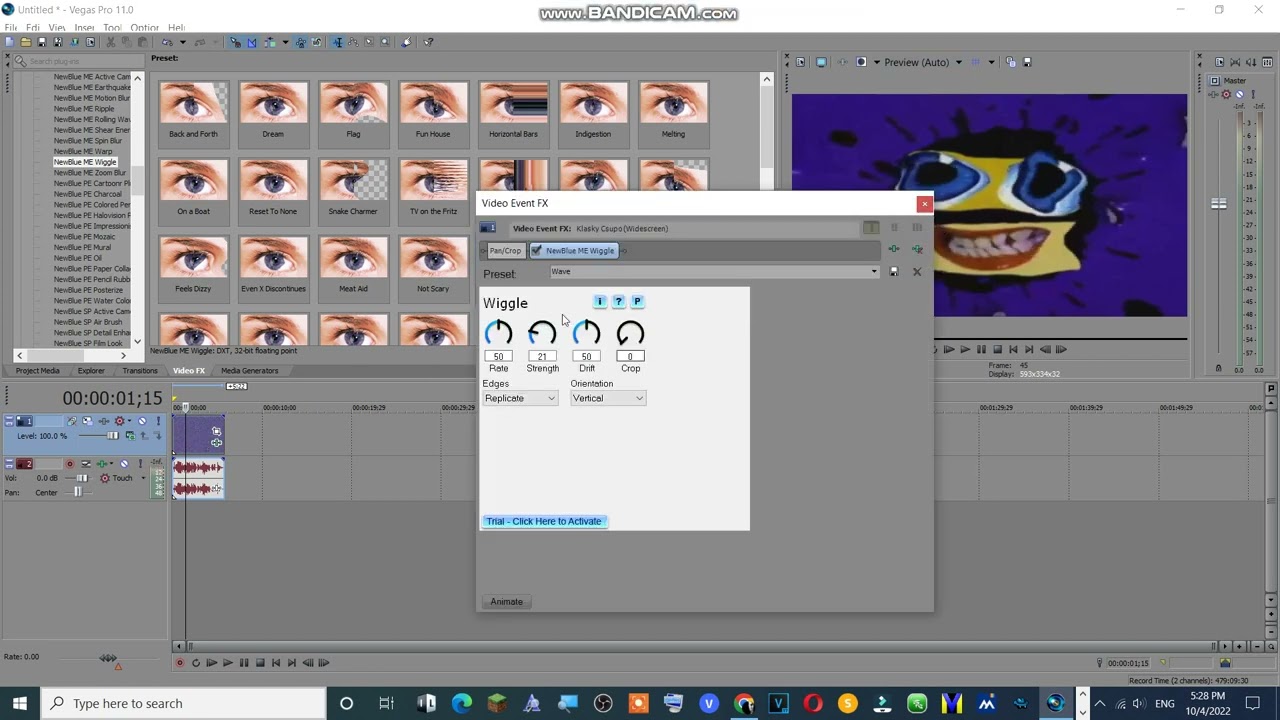This screenshot has width=1280, height=720.
Task: Solo video track 1
Action: tap(158, 421)
